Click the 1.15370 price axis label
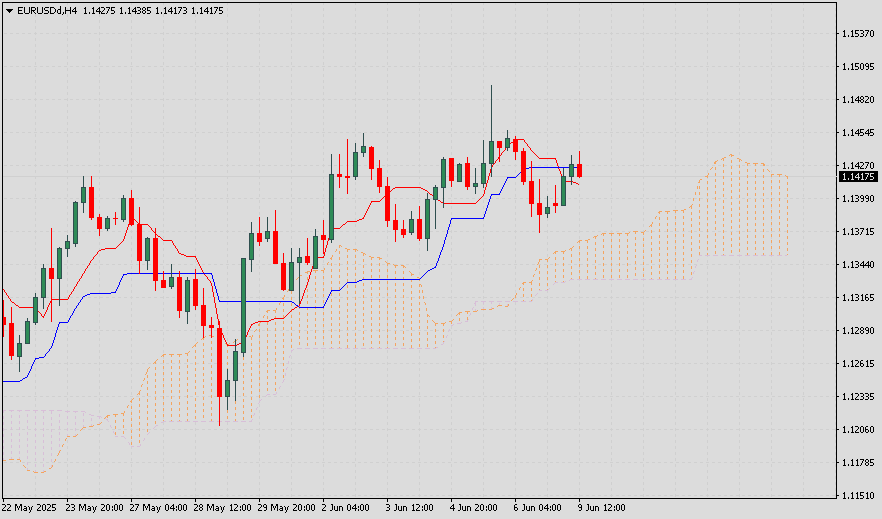 858,34
